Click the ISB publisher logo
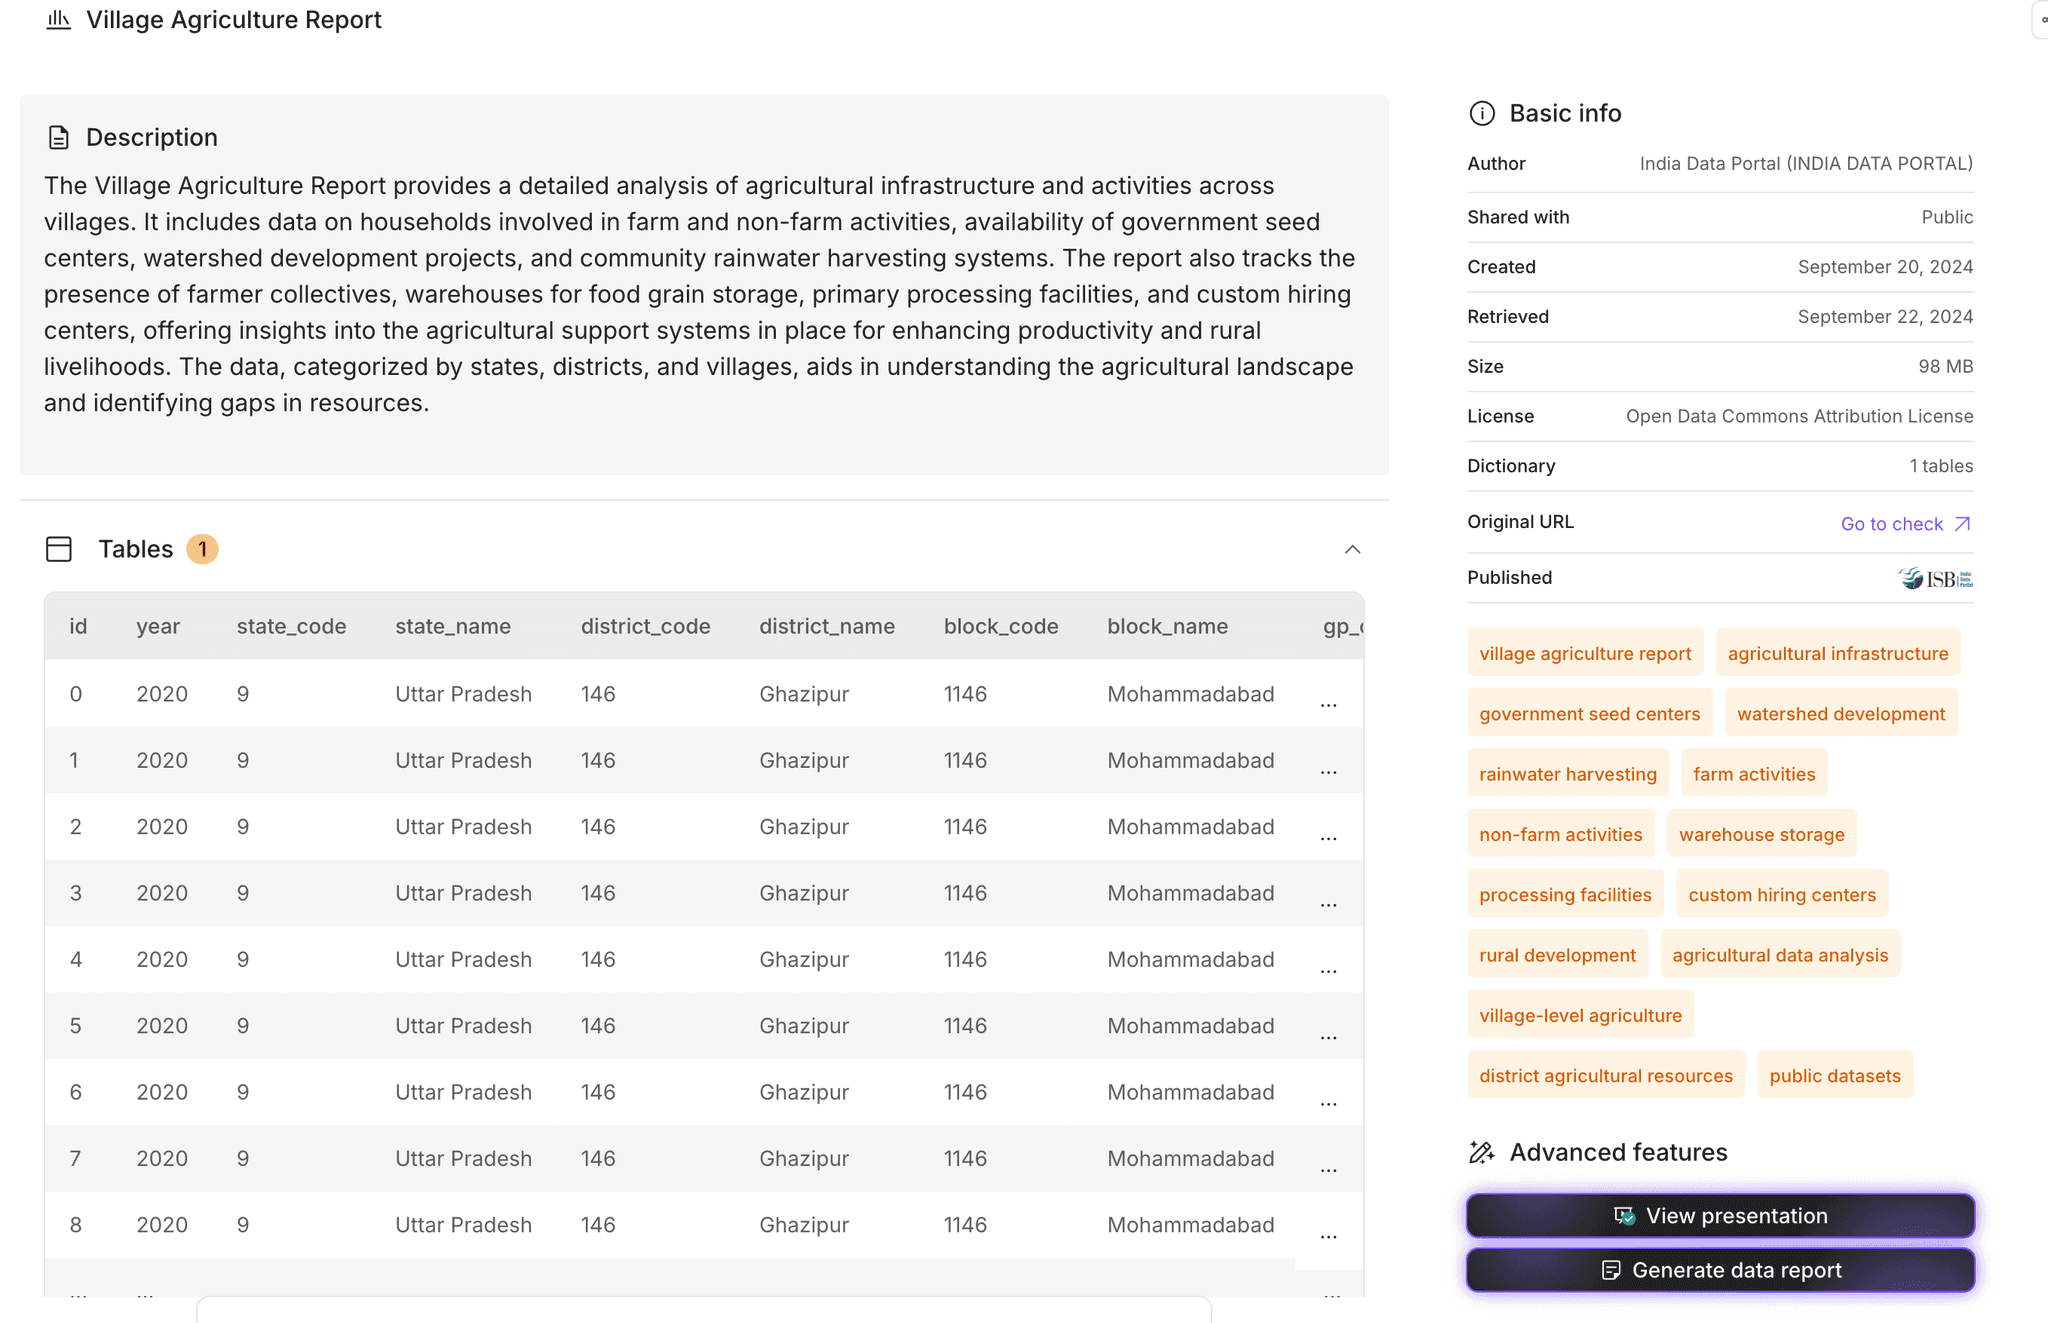 click(x=1935, y=579)
